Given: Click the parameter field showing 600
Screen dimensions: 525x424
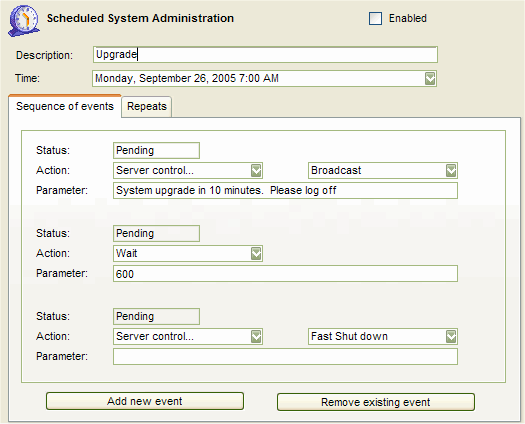Looking at the screenshot, I should pyautogui.click(x=285, y=274).
